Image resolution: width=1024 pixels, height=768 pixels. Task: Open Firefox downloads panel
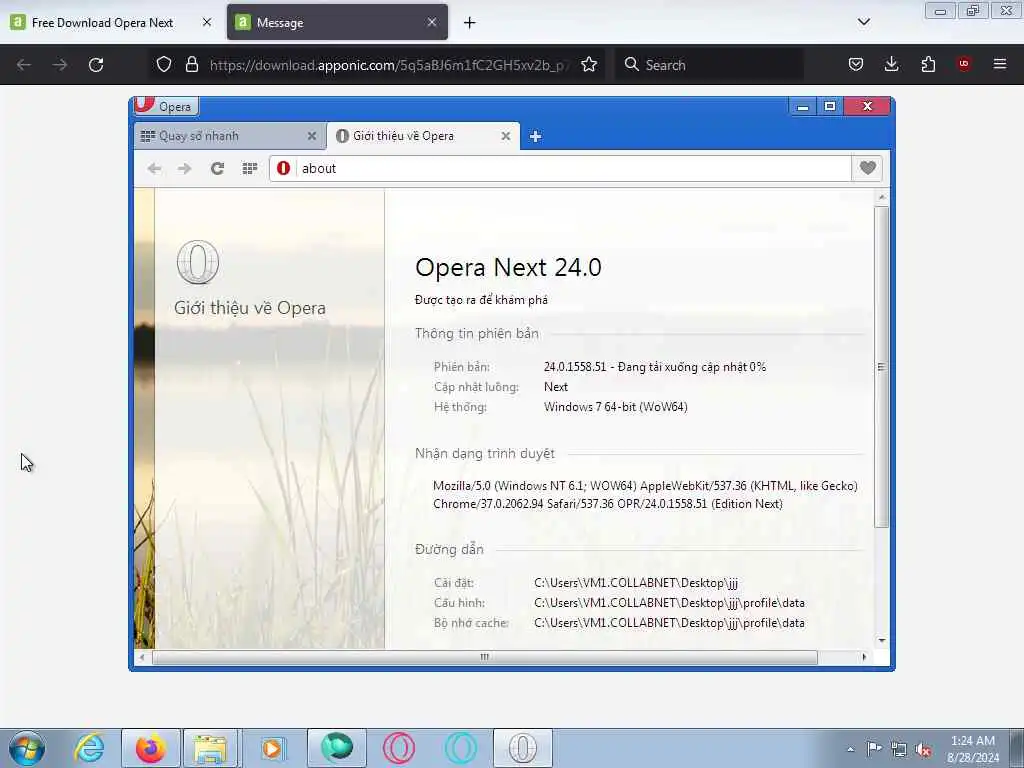(x=891, y=65)
